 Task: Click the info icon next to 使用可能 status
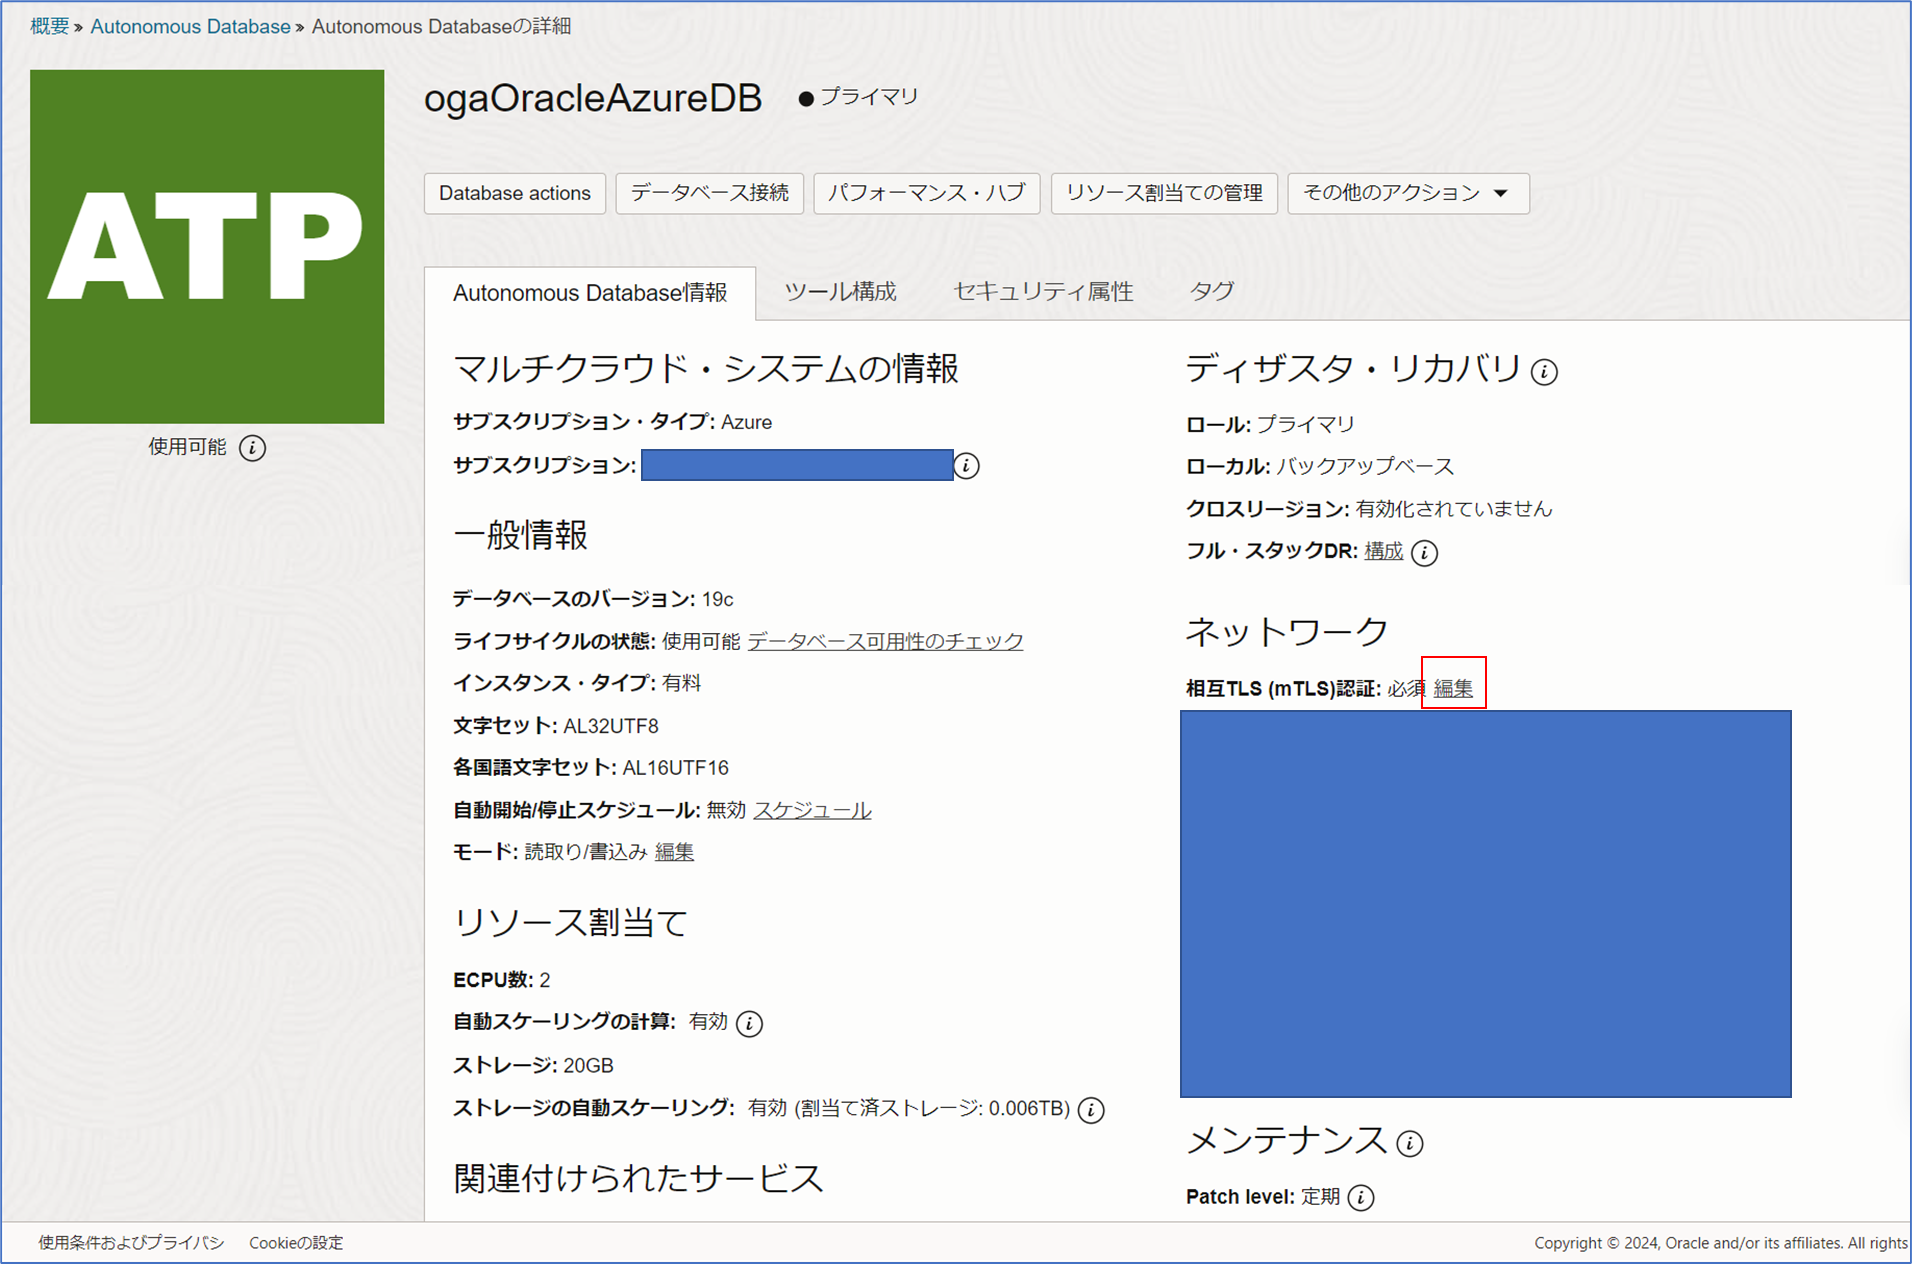coord(253,448)
